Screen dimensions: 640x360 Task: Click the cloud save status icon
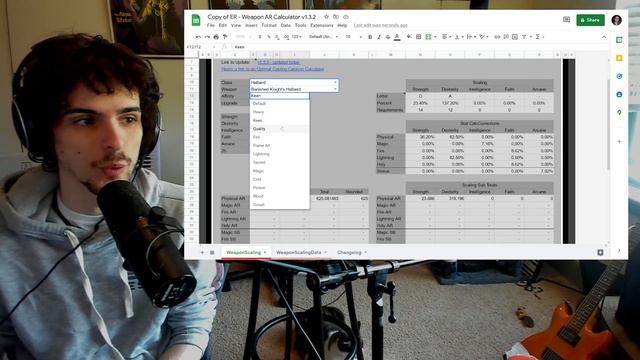[x=346, y=17]
